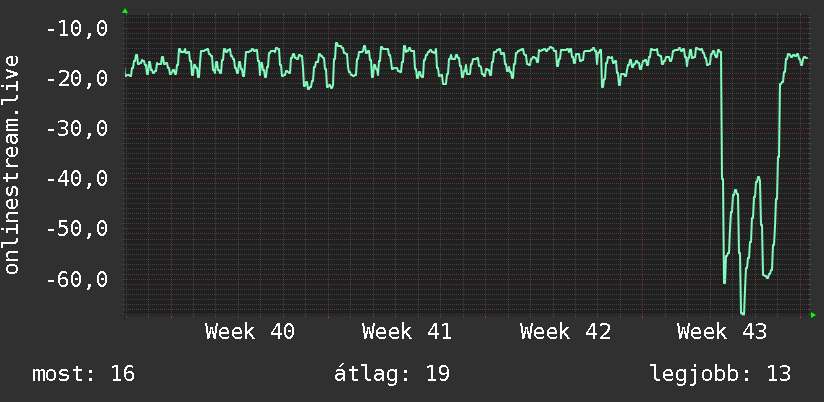Screen dimensions: 824x402
Task: Click the deepest dip of the green line
Action: [743, 313]
